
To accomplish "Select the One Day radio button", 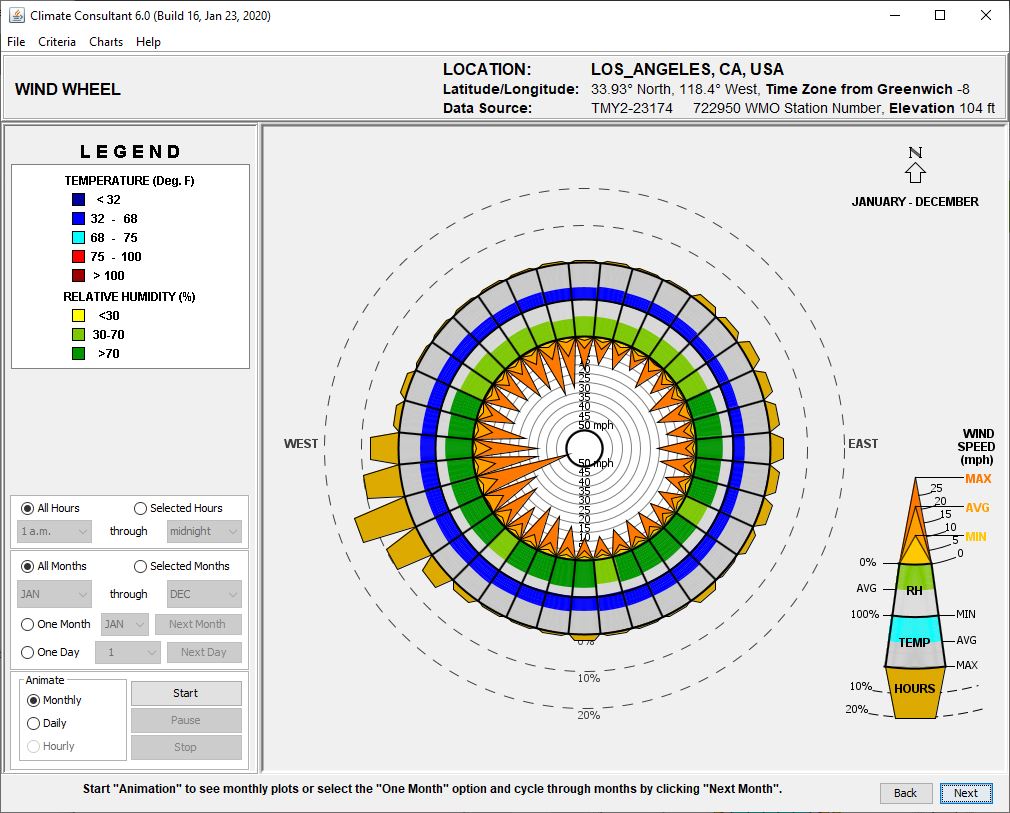I will [29, 652].
